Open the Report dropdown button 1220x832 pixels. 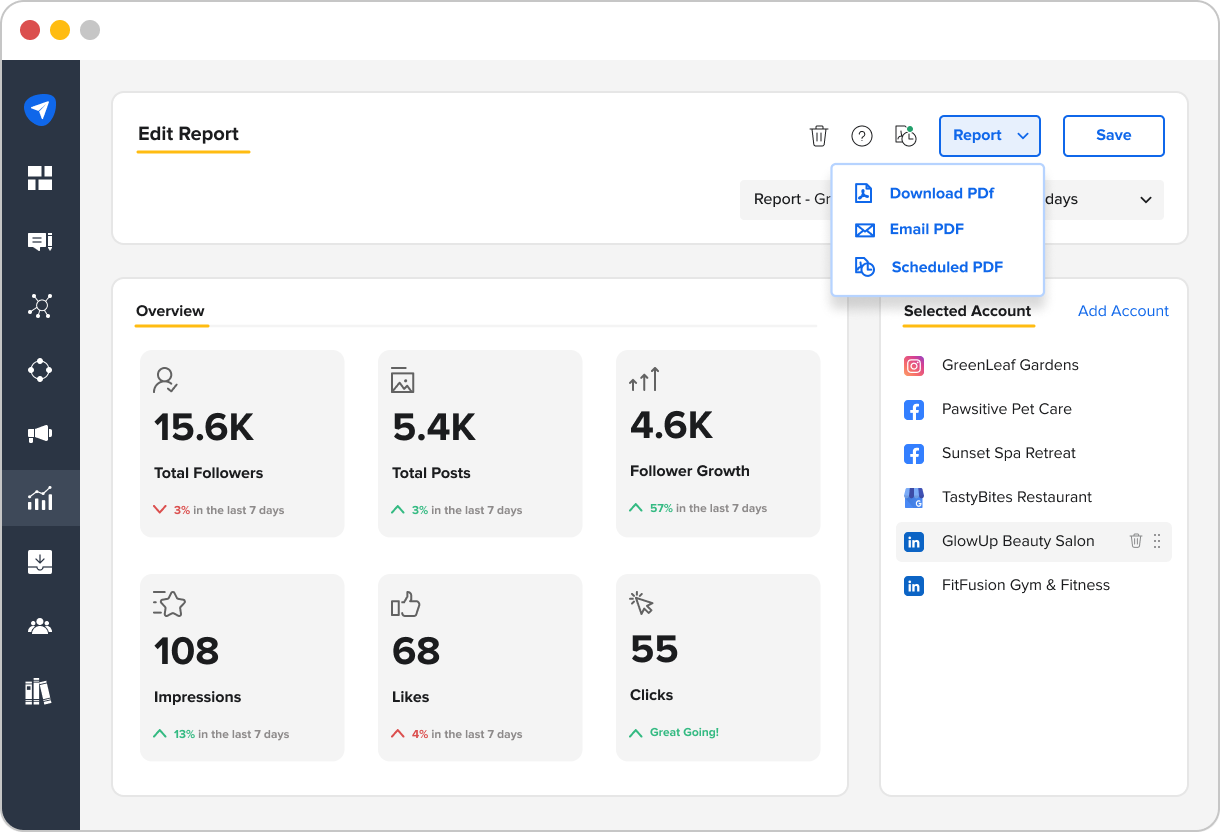pos(990,136)
